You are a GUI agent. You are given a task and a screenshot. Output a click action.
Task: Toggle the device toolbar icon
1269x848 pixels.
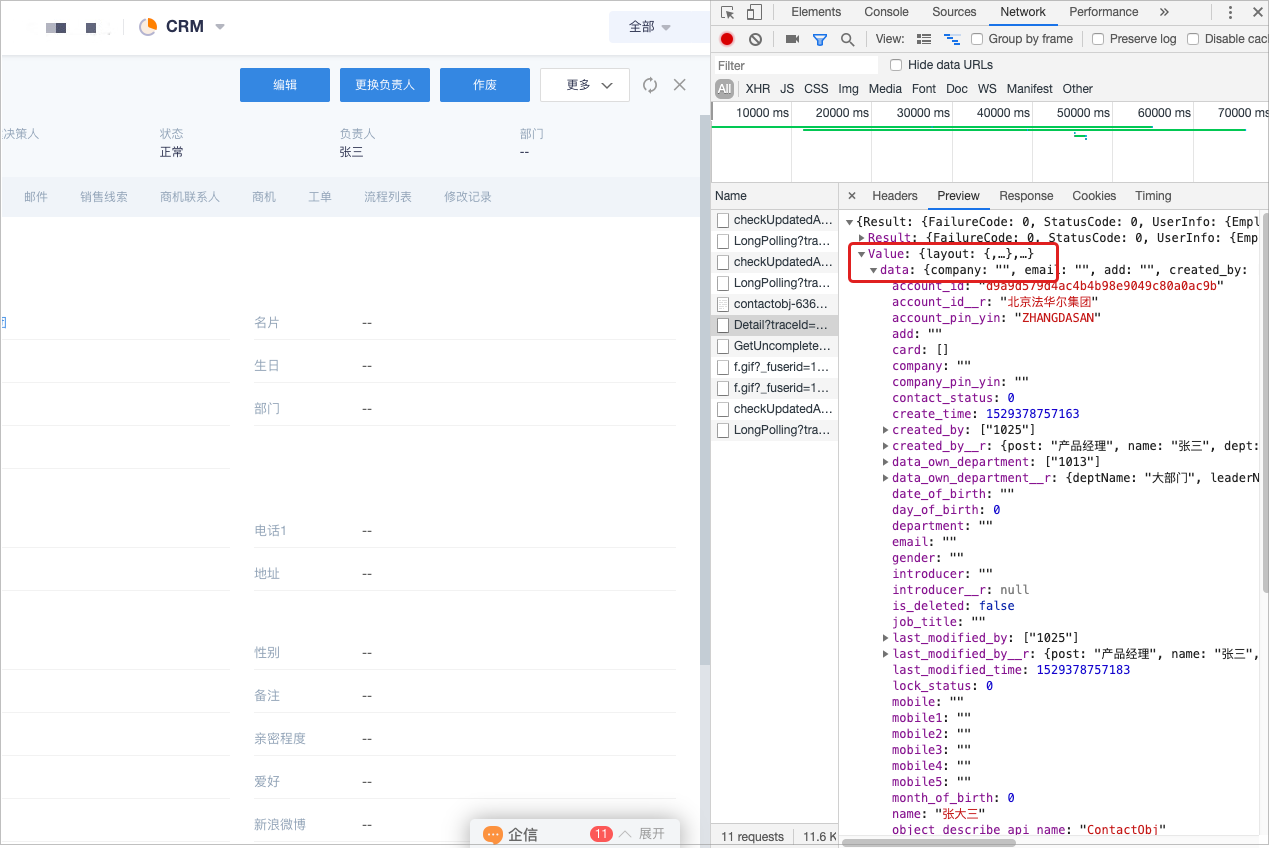click(x=754, y=12)
